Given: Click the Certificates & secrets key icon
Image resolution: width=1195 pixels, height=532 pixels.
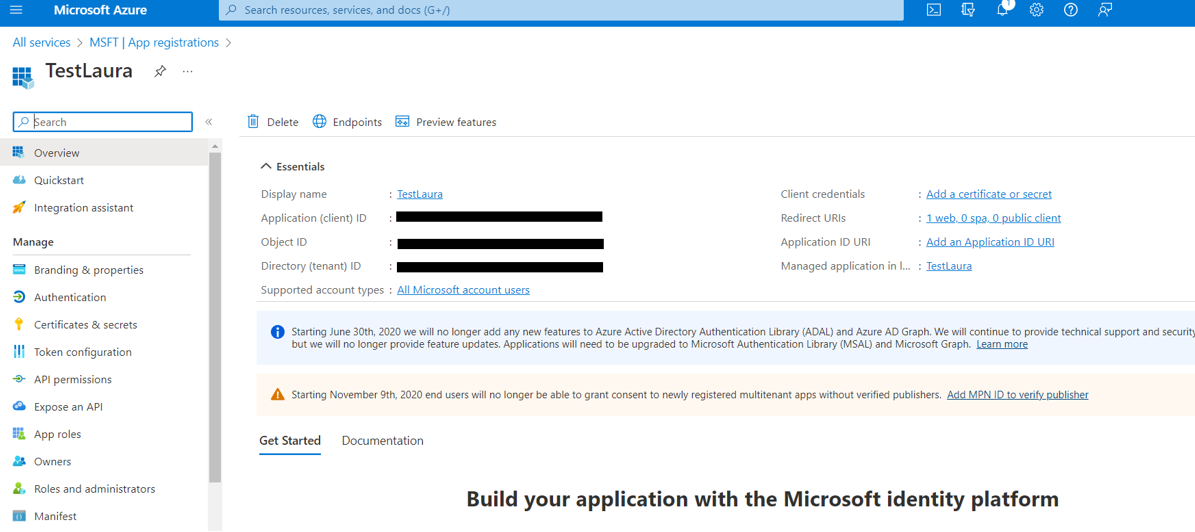Looking at the screenshot, I should point(20,325).
